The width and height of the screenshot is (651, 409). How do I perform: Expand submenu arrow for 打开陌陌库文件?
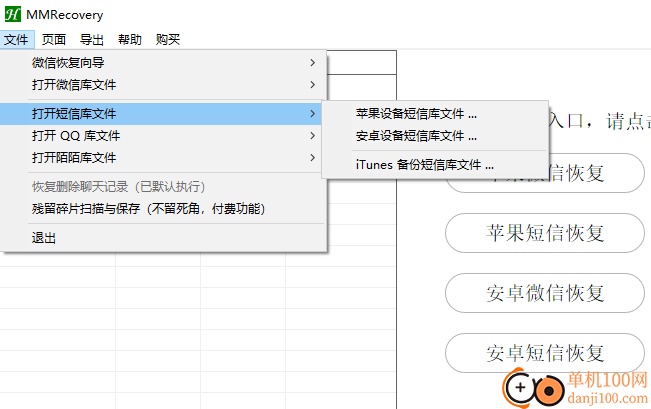[x=313, y=158]
